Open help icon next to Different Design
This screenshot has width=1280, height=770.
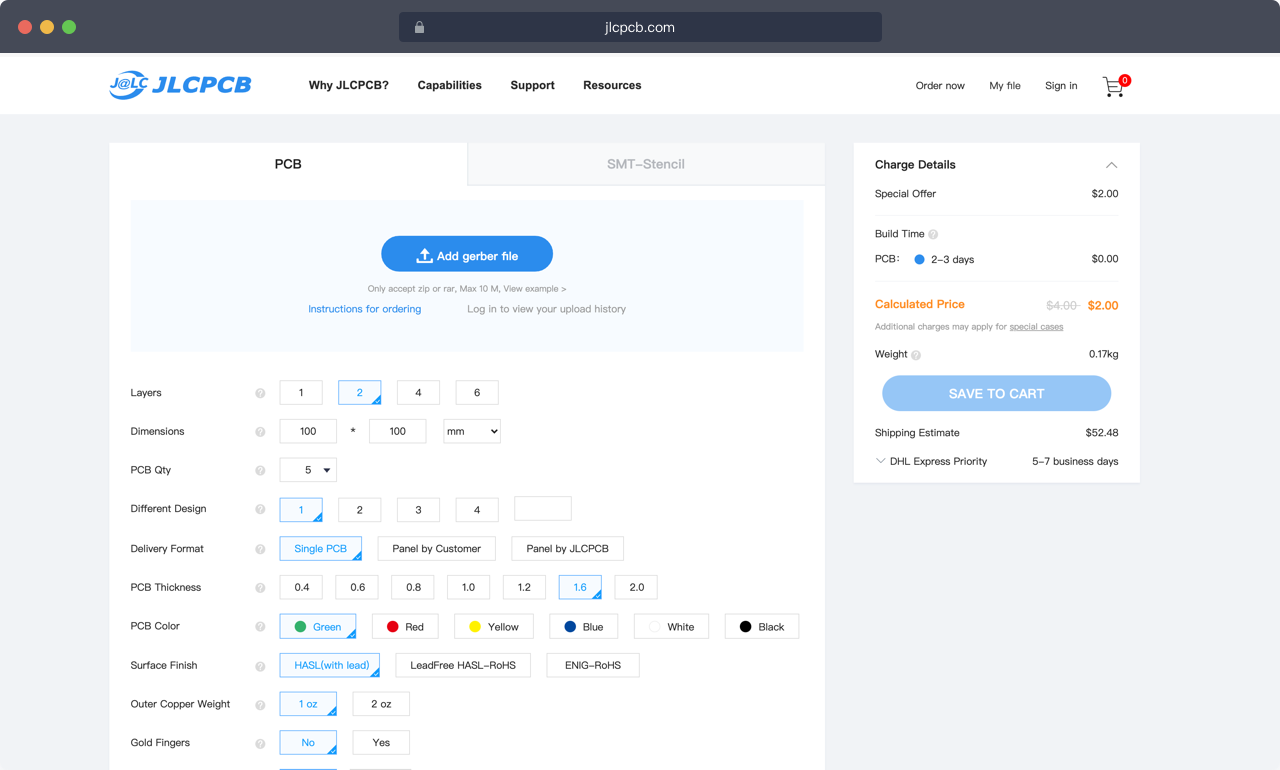tap(260, 509)
